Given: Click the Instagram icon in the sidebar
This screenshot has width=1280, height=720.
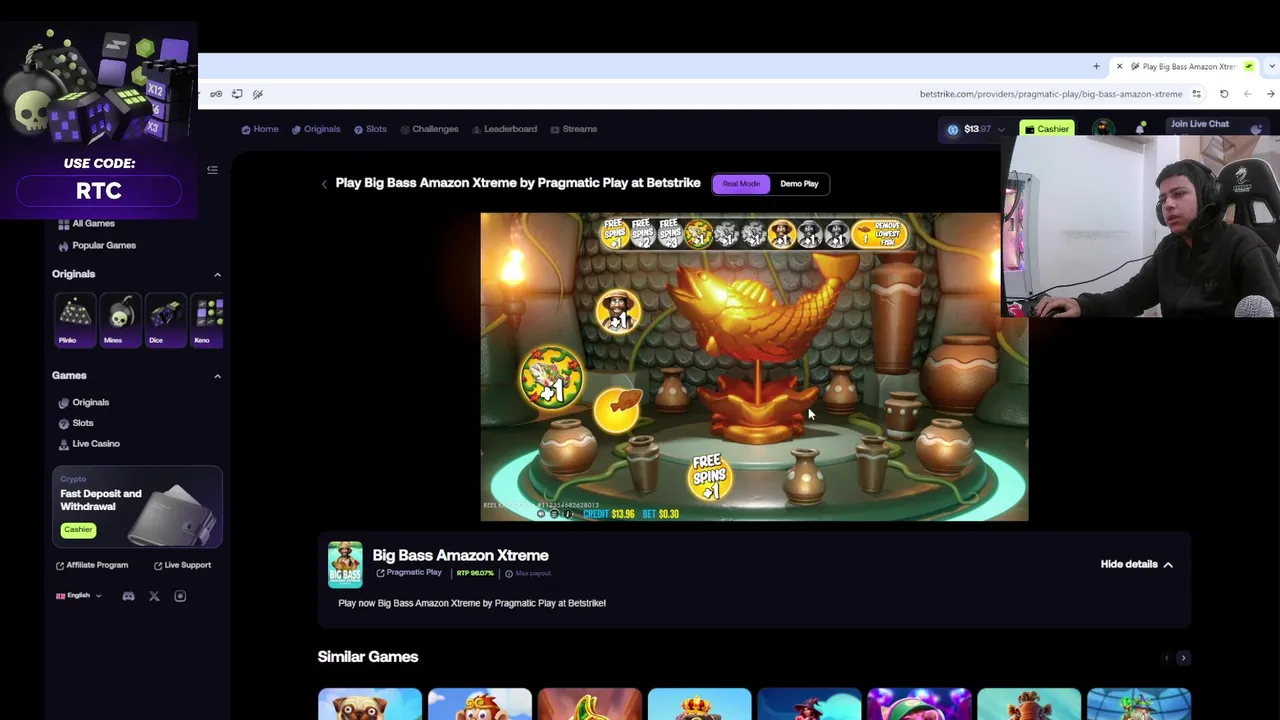Looking at the screenshot, I should point(180,596).
